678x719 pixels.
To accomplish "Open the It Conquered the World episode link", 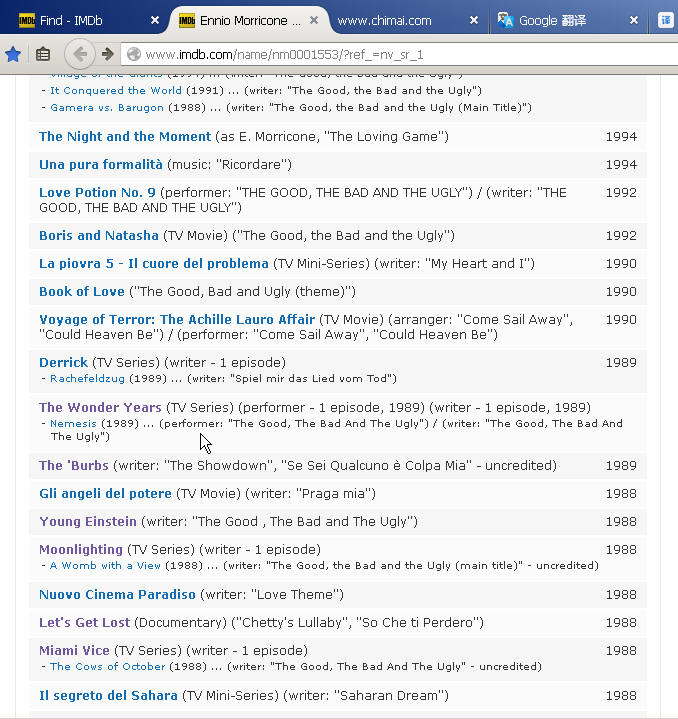I will (x=116, y=90).
